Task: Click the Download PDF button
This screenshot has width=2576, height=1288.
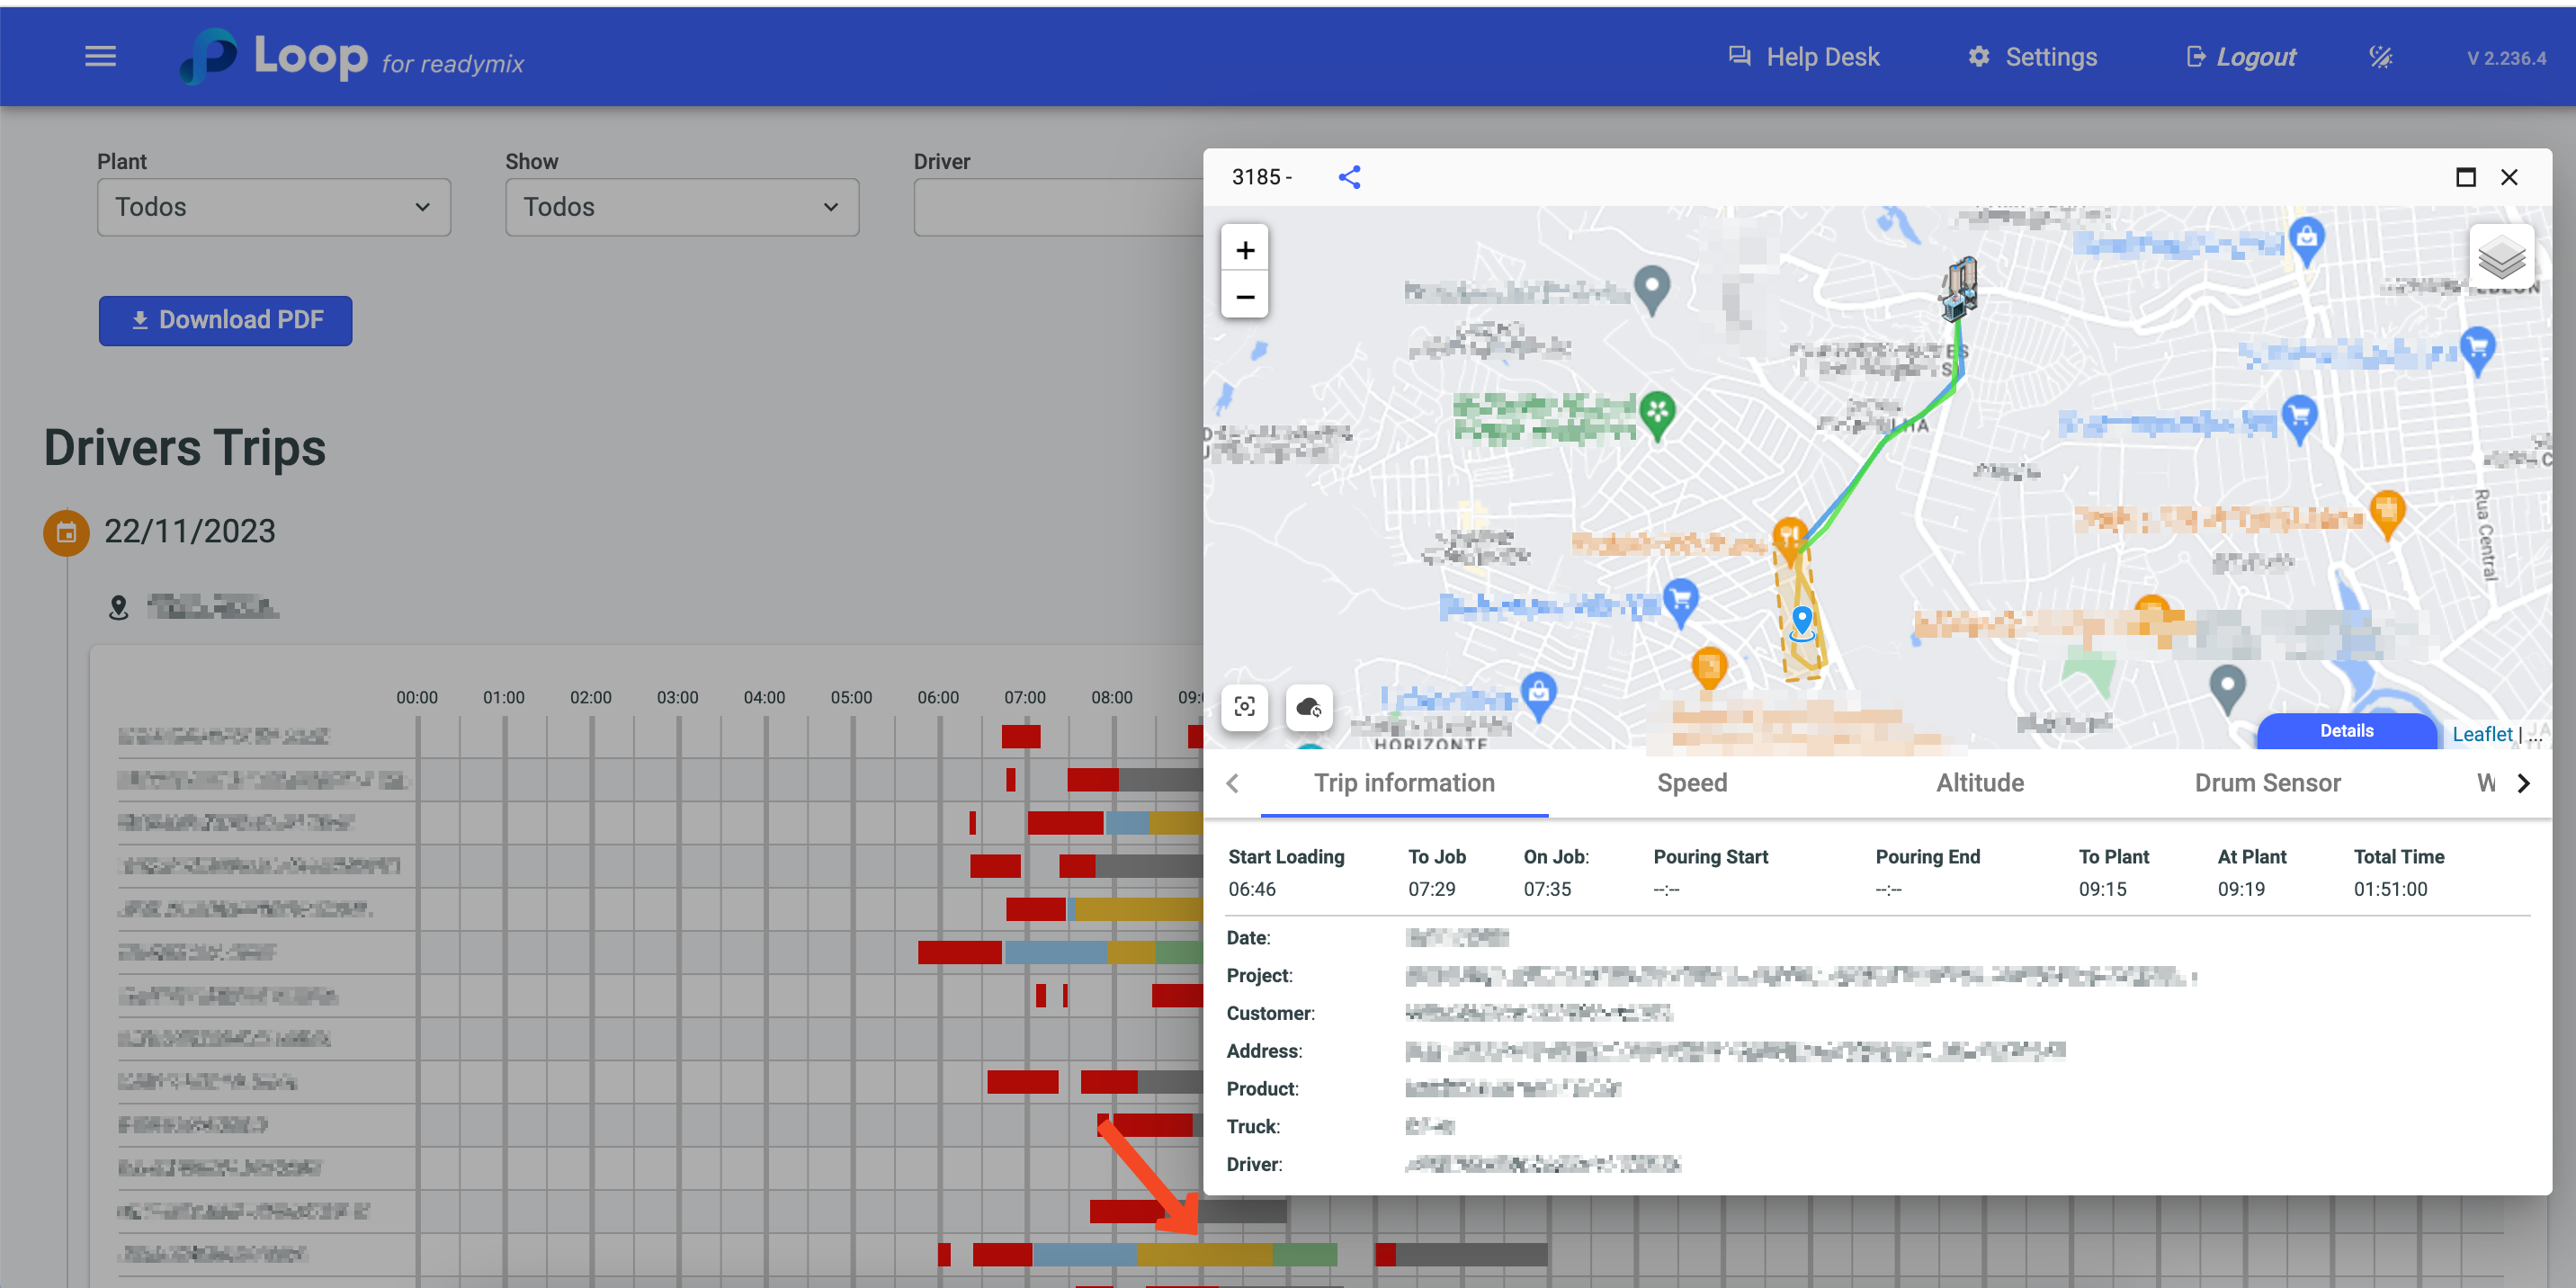Action: [x=225, y=320]
